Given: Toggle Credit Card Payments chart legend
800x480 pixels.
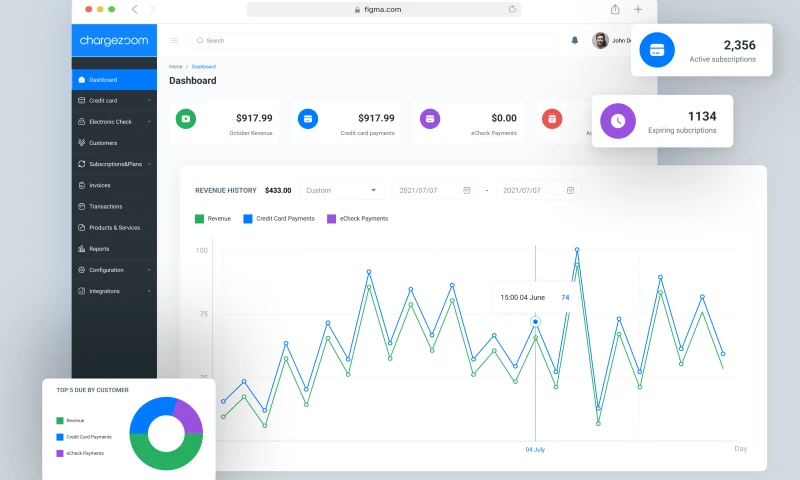Looking at the screenshot, I should coord(279,219).
